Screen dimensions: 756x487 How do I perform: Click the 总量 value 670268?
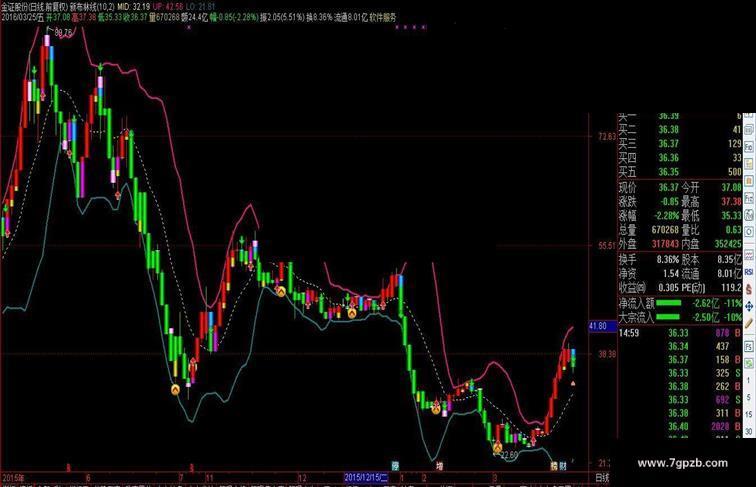click(x=665, y=230)
